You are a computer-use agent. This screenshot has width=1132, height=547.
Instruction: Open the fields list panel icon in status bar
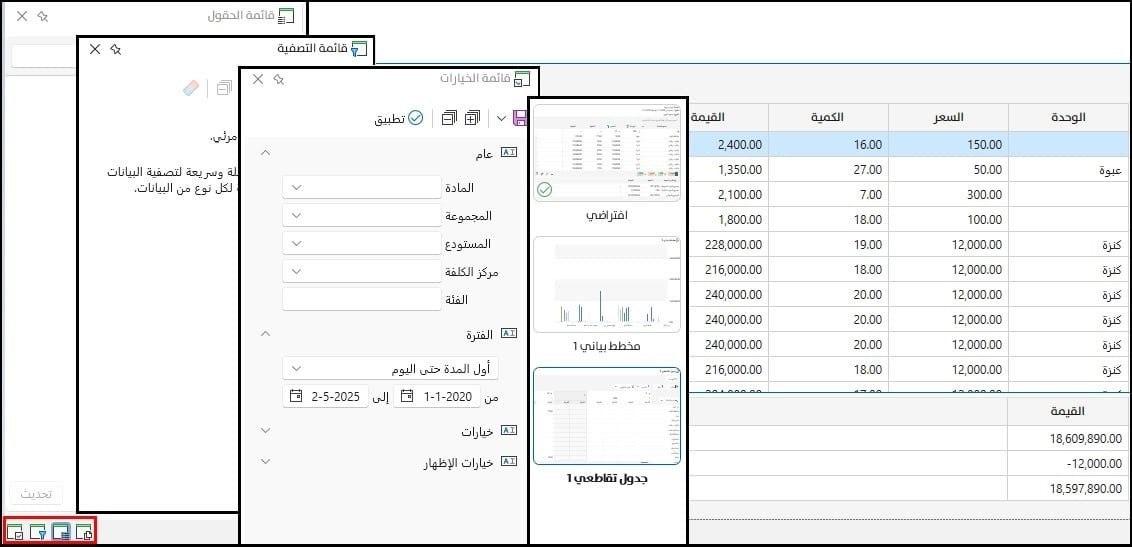[x=14, y=533]
